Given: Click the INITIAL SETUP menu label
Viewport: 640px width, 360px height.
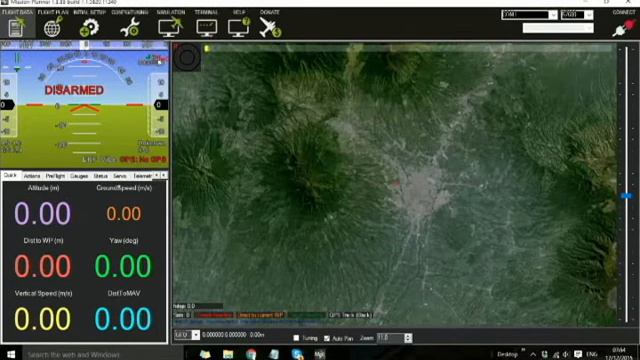Looking at the screenshot, I should point(89,12).
